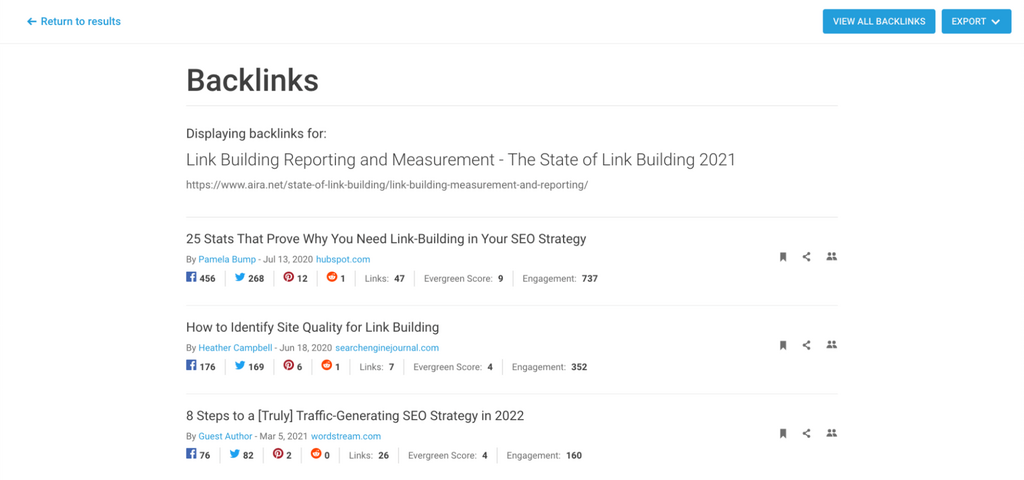
Task: View sharers of the 25 Stats article
Action: (x=831, y=257)
